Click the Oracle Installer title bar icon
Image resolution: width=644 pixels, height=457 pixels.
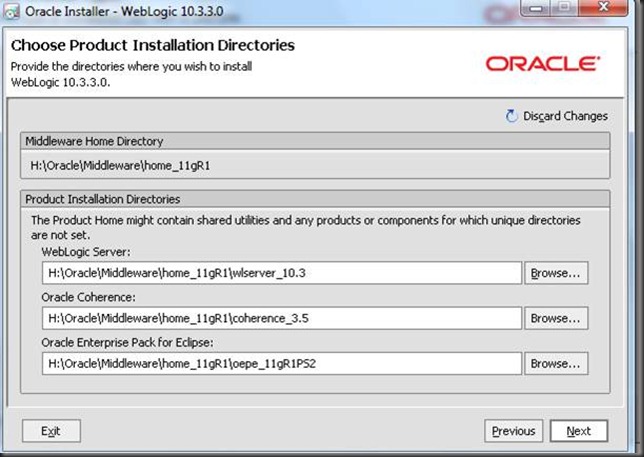(x=11, y=11)
